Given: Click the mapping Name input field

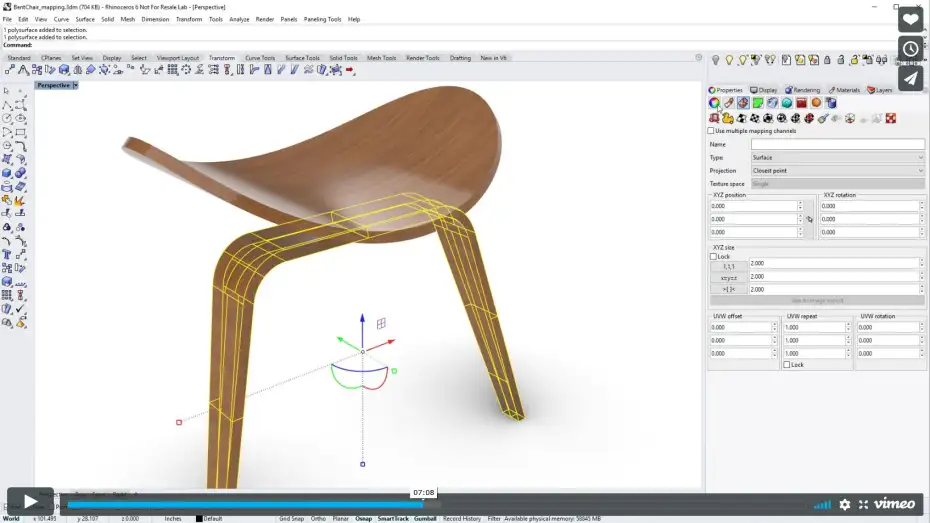Looking at the screenshot, I should [x=837, y=144].
